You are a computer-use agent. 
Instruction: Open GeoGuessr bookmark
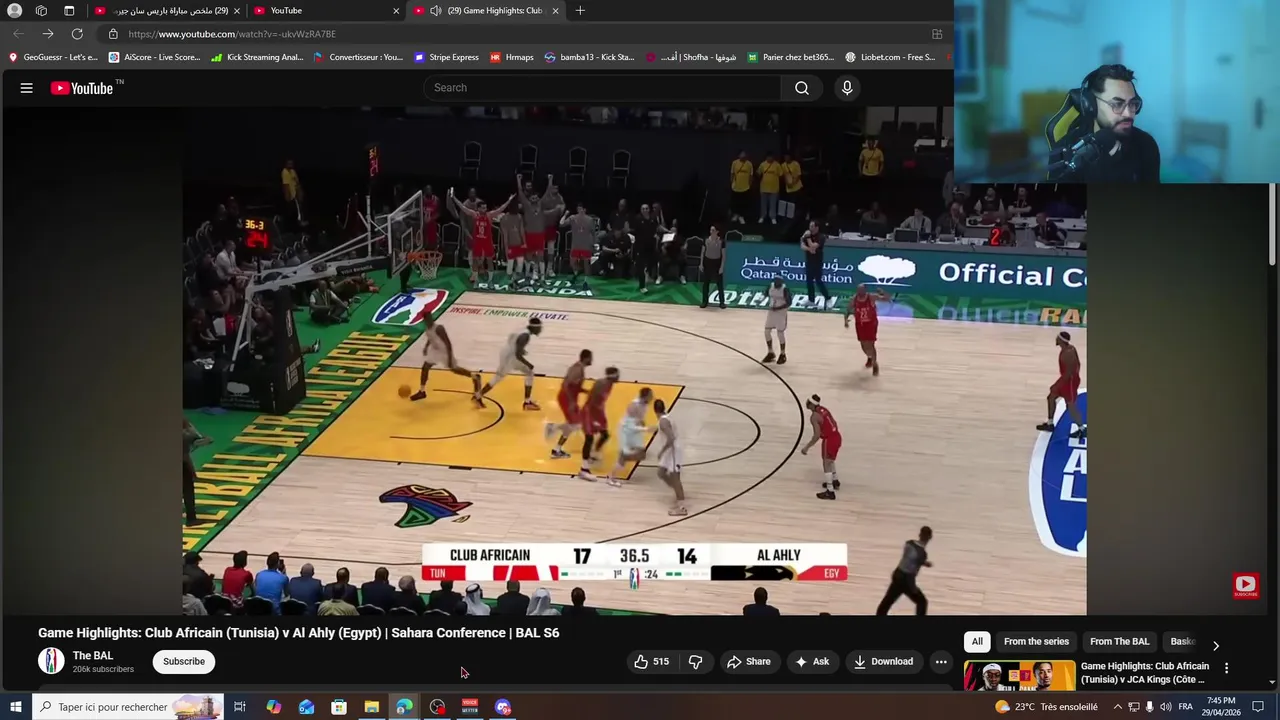pyautogui.click(x=53, y=57)
